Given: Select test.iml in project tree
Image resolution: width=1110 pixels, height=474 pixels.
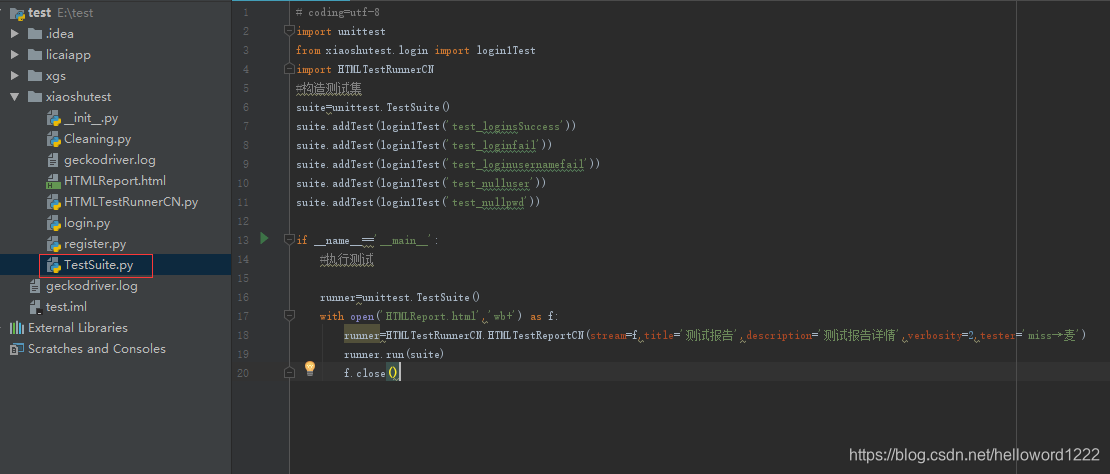Looking at the screenshot, I should coord(67,307).
